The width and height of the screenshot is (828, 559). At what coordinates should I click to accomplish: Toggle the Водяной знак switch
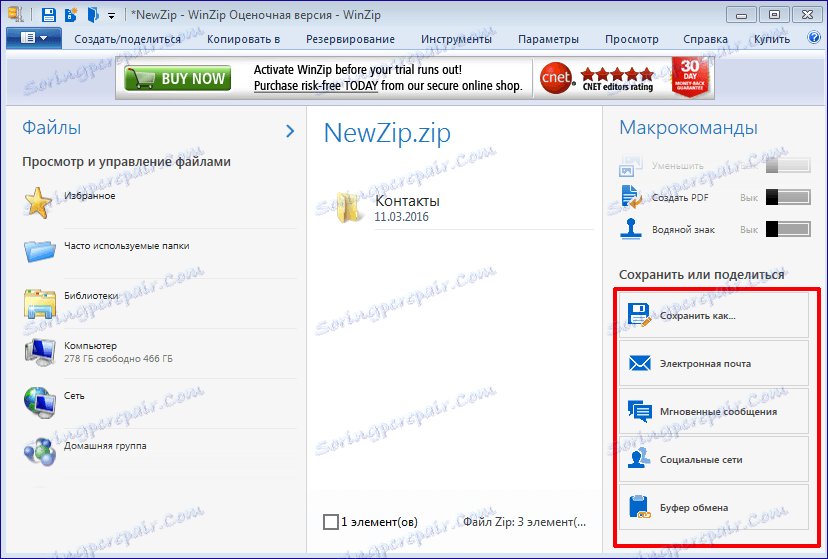(x=788, y=230)
